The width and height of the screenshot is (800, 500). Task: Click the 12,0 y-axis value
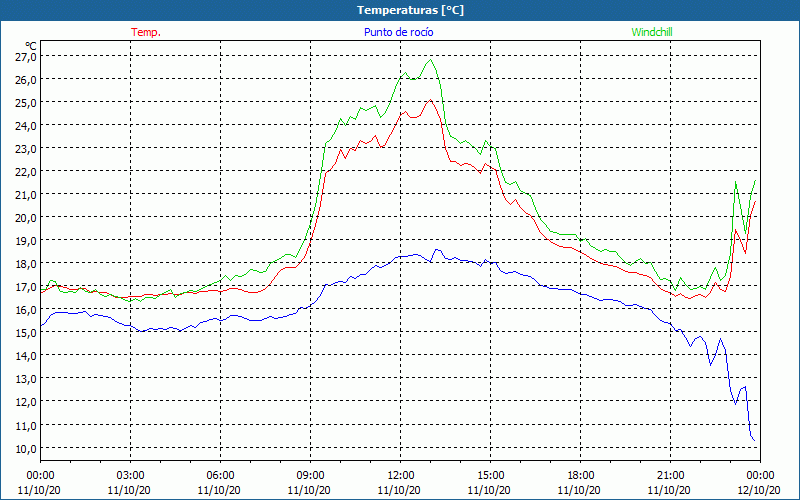(x=26, y=402)
